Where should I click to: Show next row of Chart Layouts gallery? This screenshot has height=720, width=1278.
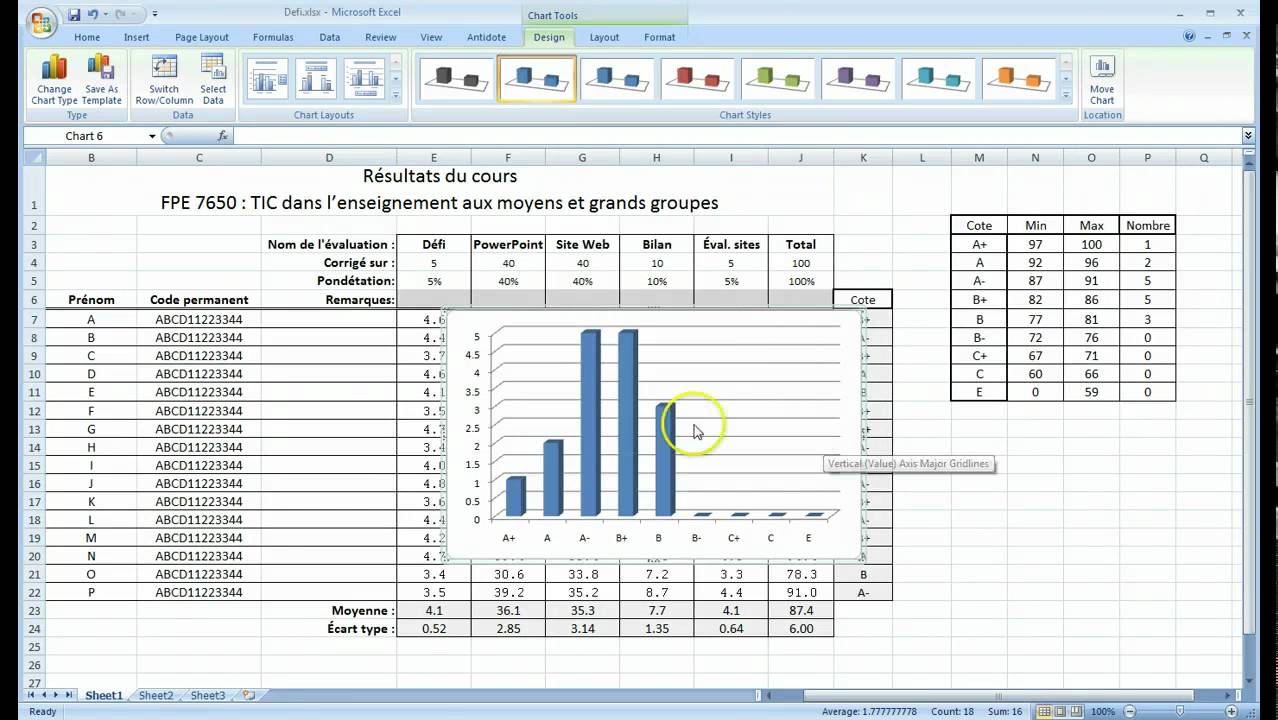(396, 78)
